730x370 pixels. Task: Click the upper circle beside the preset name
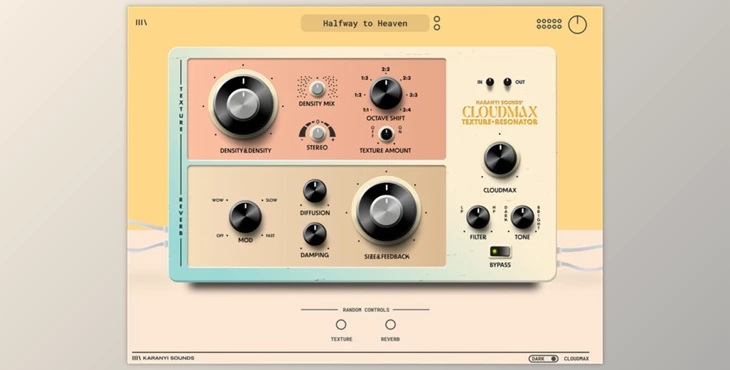tap(437, 19)
